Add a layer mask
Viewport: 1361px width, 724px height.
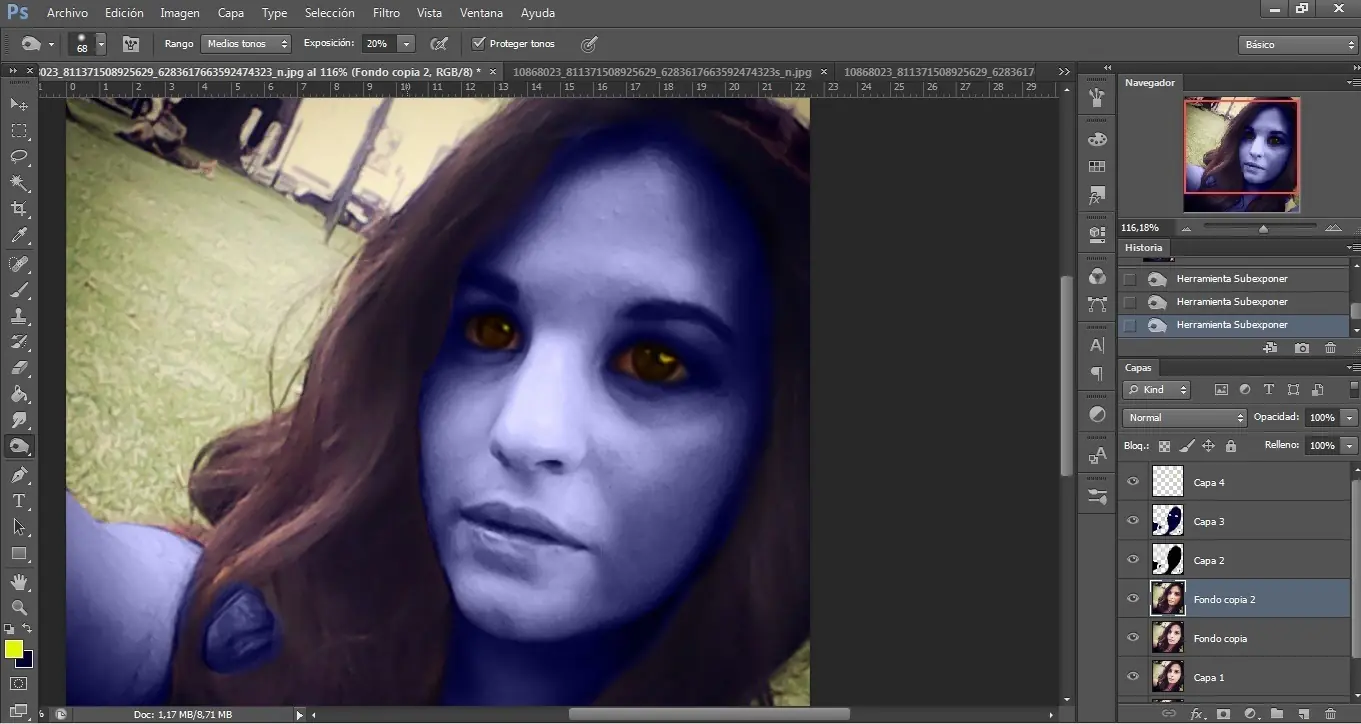(x=1223, y=714)
